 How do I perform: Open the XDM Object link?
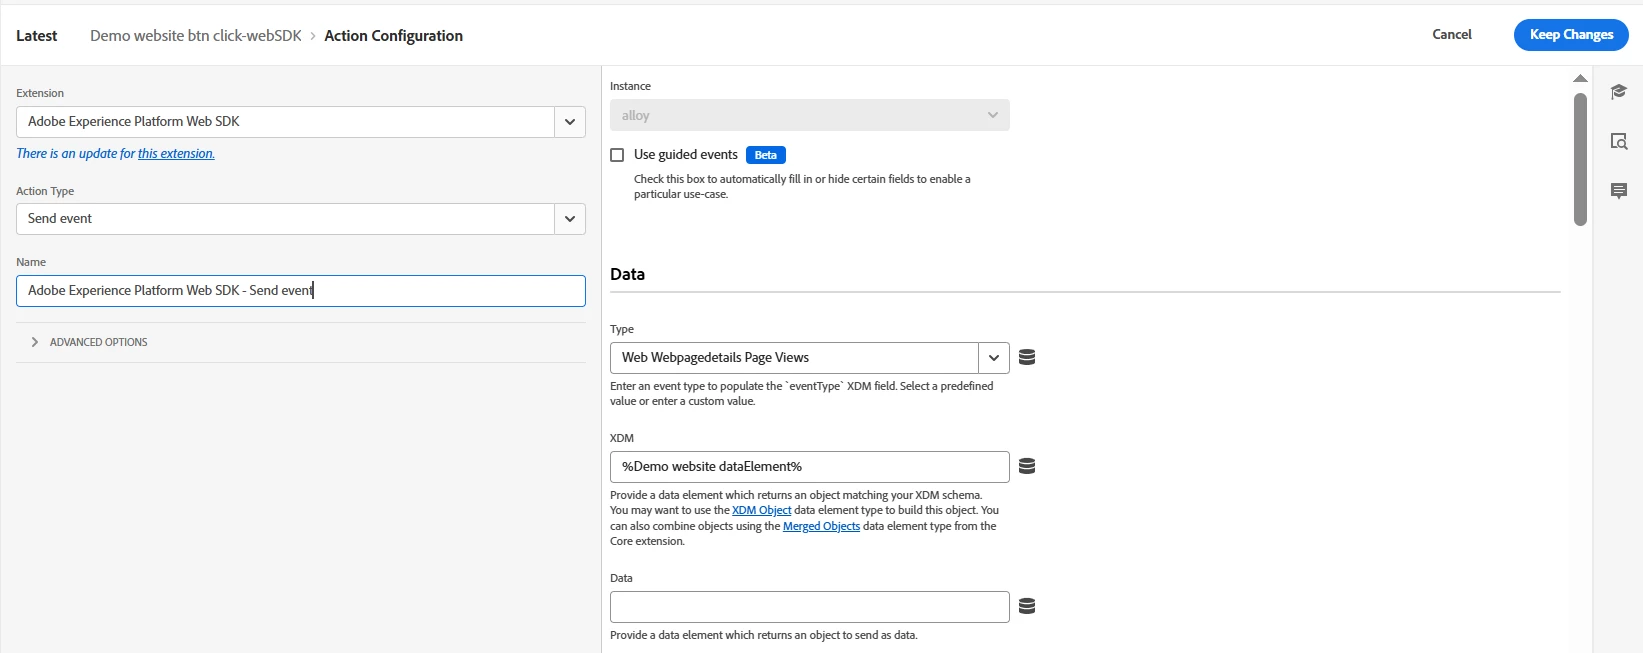(761, 510)
